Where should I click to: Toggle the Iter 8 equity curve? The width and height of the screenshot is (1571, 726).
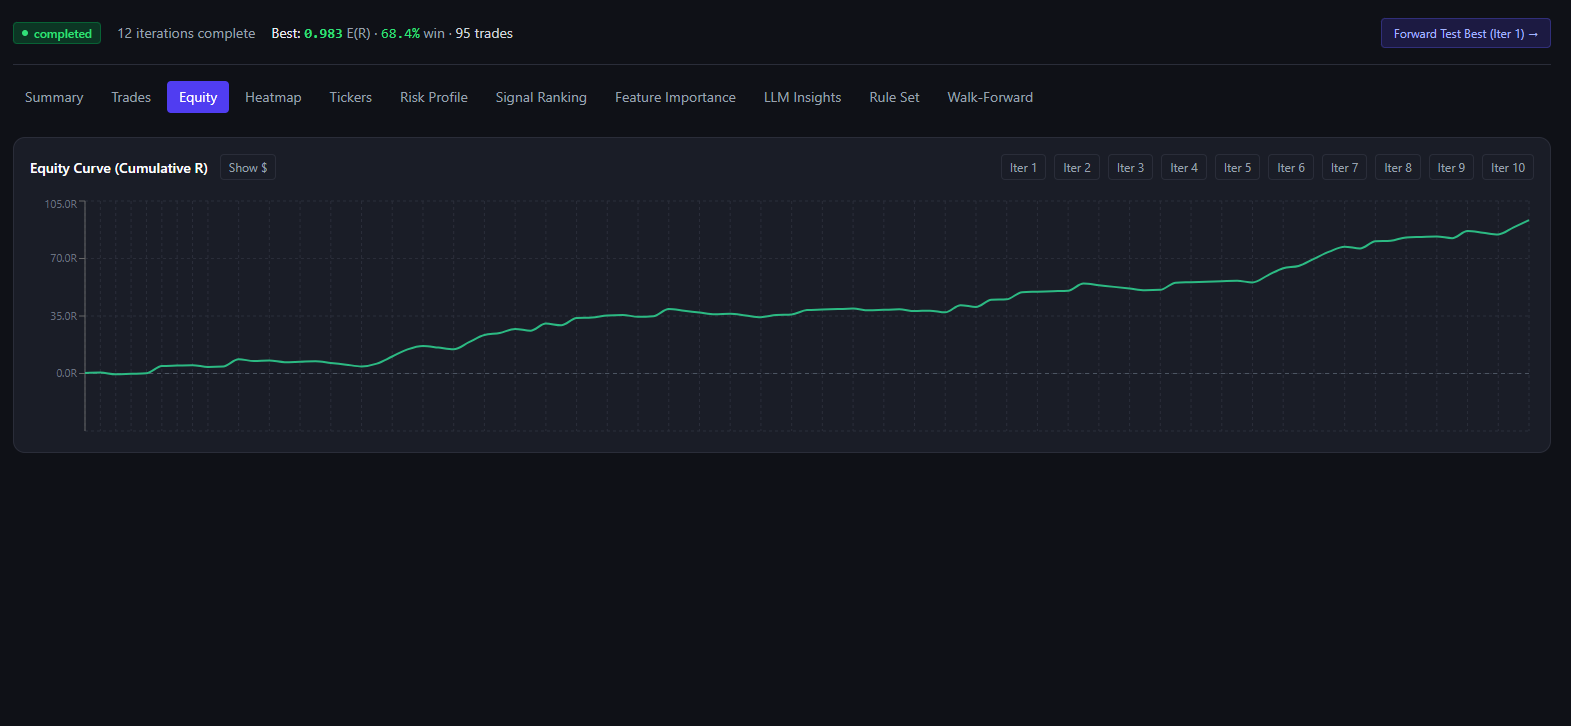pyautogui.click(x=1398, y=168)
